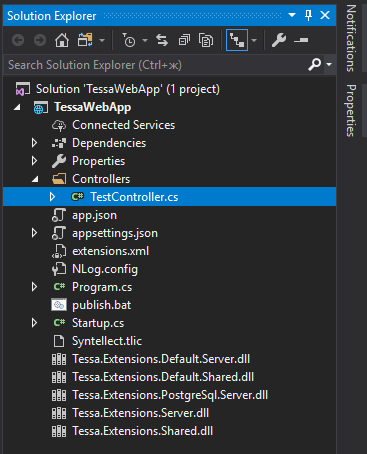Pin the Solution Explorer panel
This screenshot has width=367, height=454.
308,15
